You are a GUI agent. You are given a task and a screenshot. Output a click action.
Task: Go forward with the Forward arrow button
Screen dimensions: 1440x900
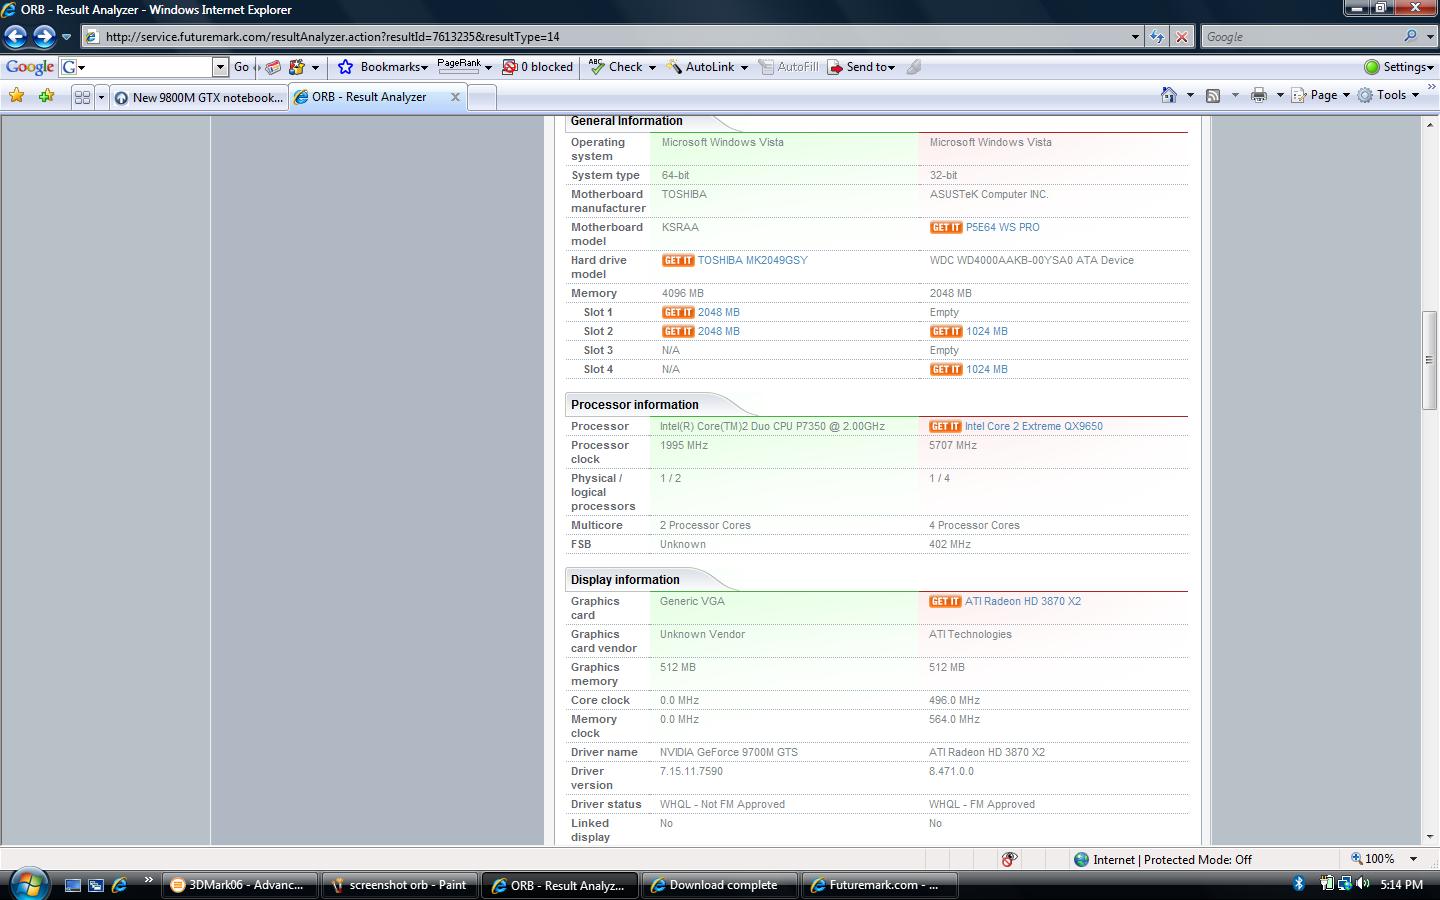(x=44, y=37)
